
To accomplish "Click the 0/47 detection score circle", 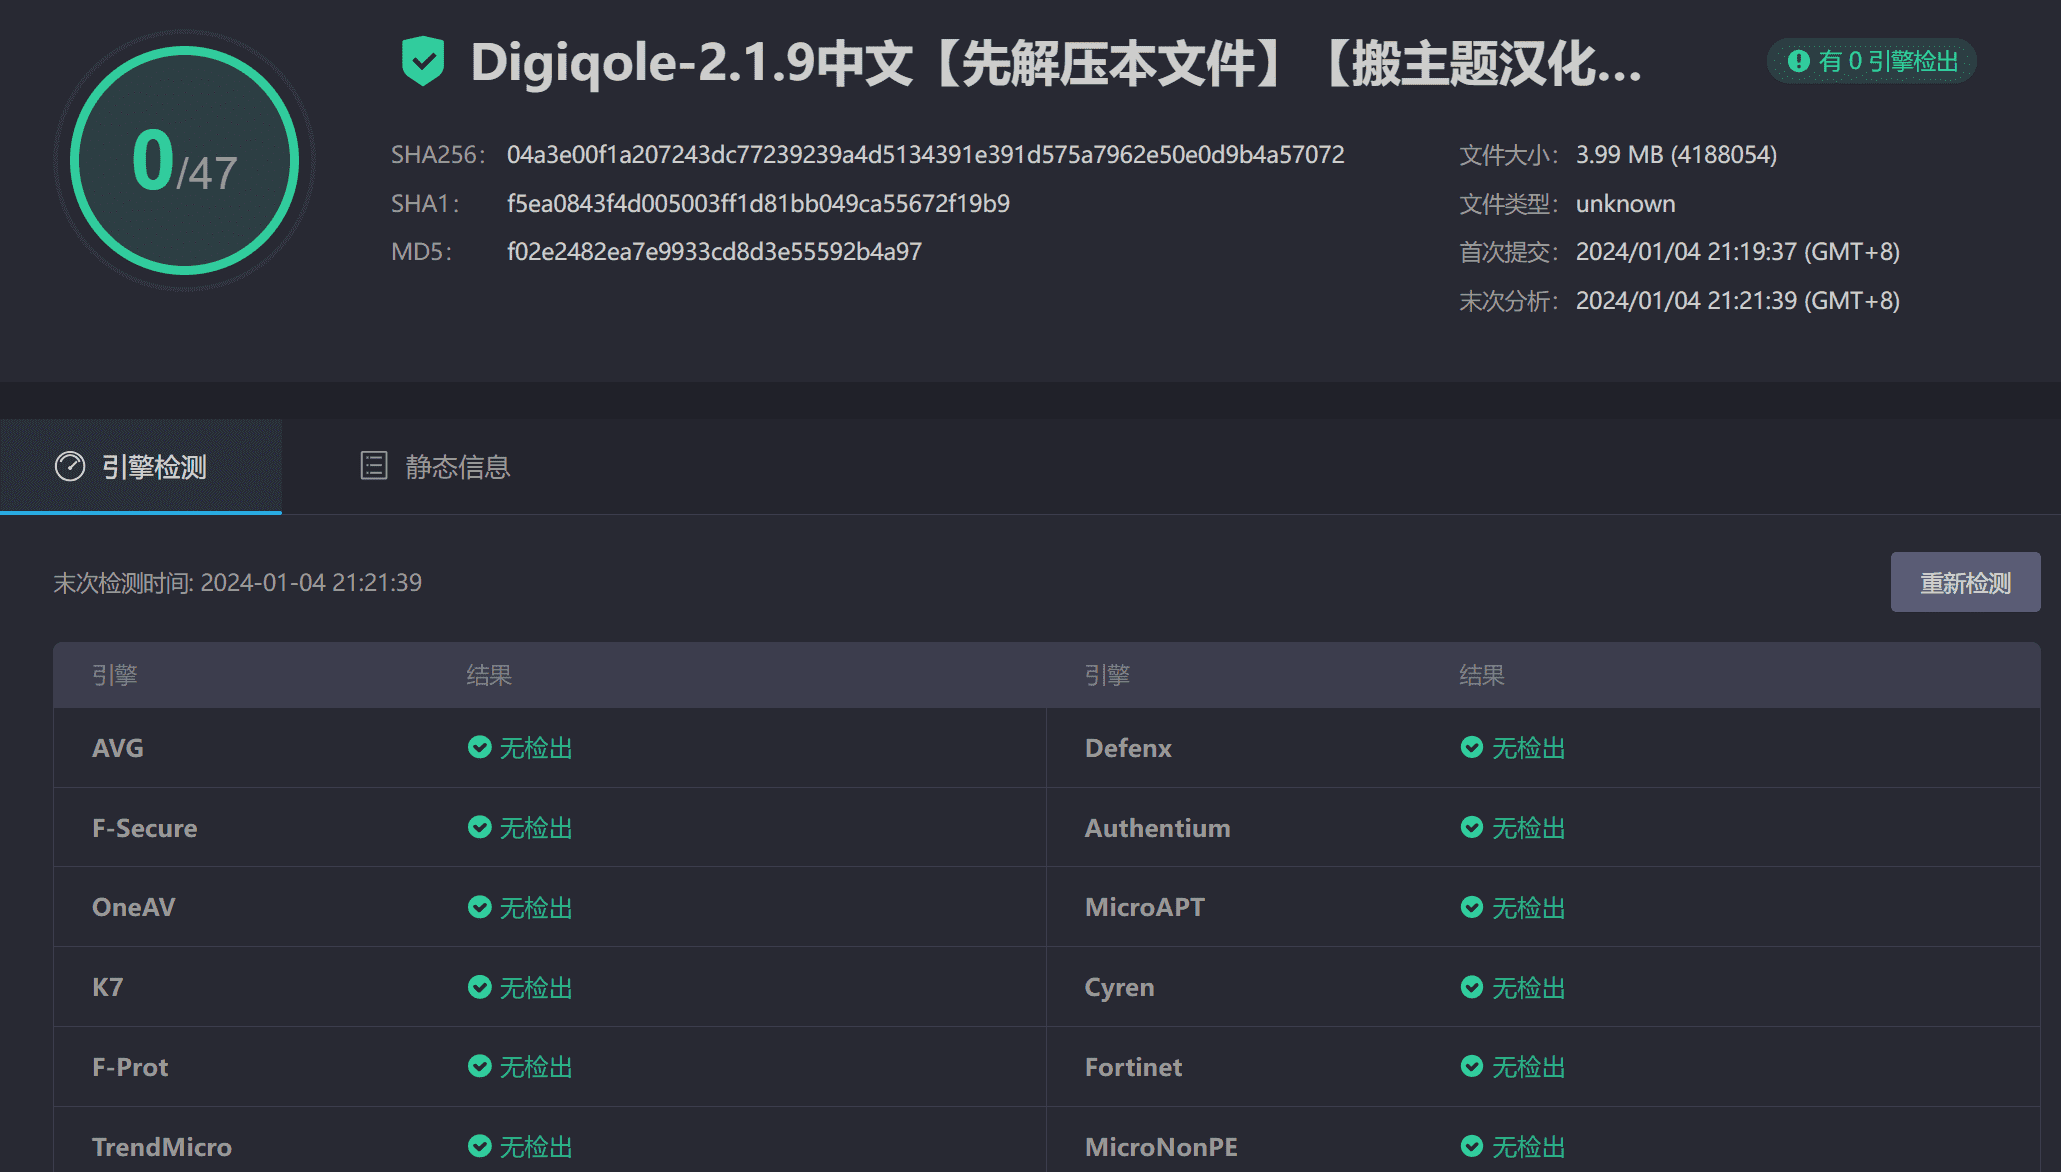I will (185, 160).
